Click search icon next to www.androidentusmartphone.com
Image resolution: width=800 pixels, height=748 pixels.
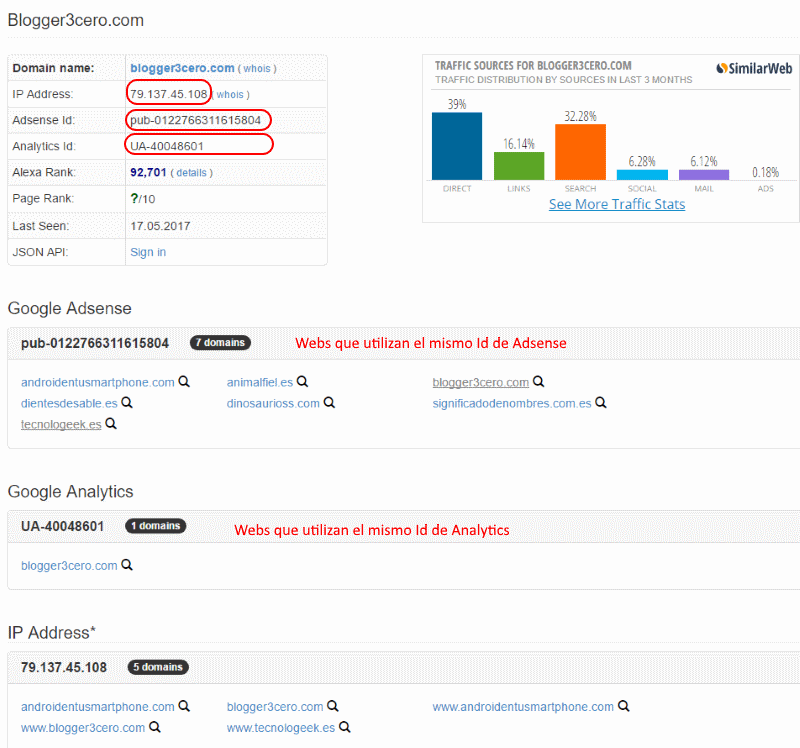coord(623,706)
